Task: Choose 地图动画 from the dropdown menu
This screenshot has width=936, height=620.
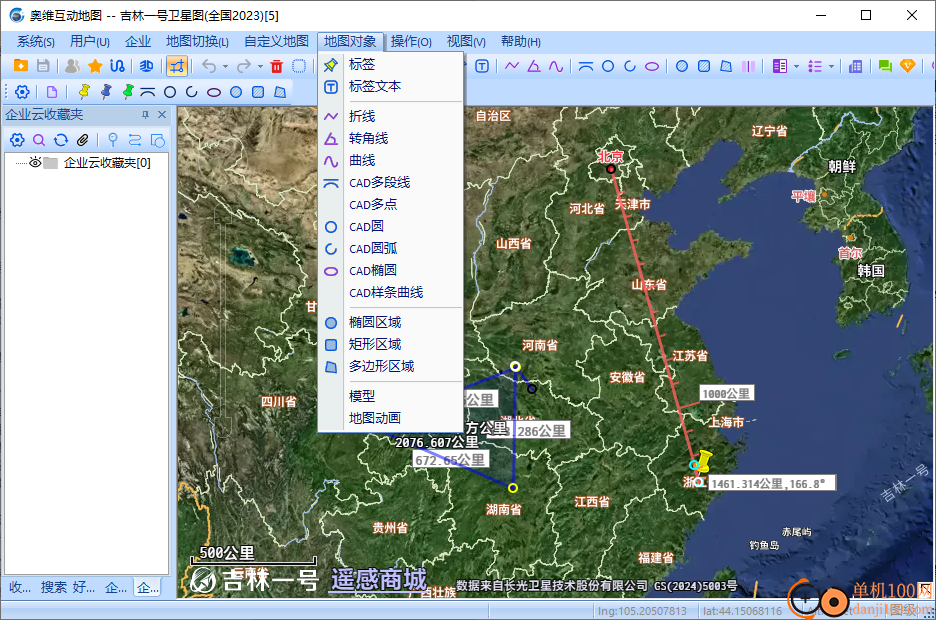Action: pos(391,418)
